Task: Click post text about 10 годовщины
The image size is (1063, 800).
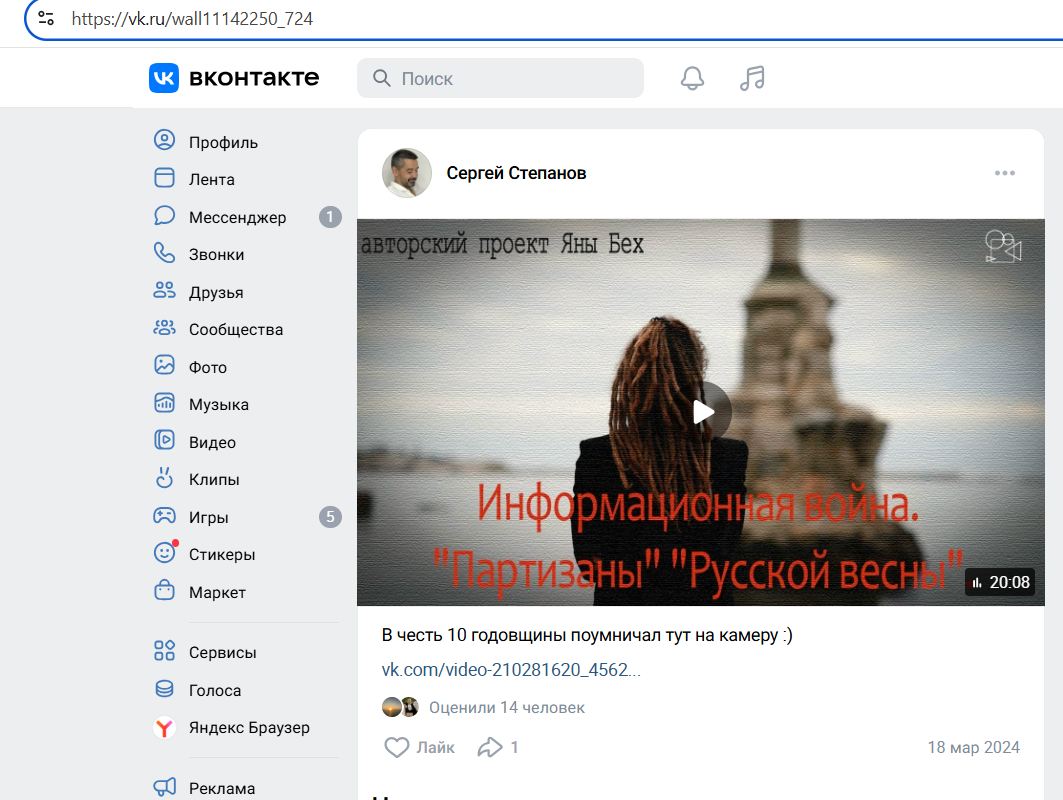Action: (586, 635)
